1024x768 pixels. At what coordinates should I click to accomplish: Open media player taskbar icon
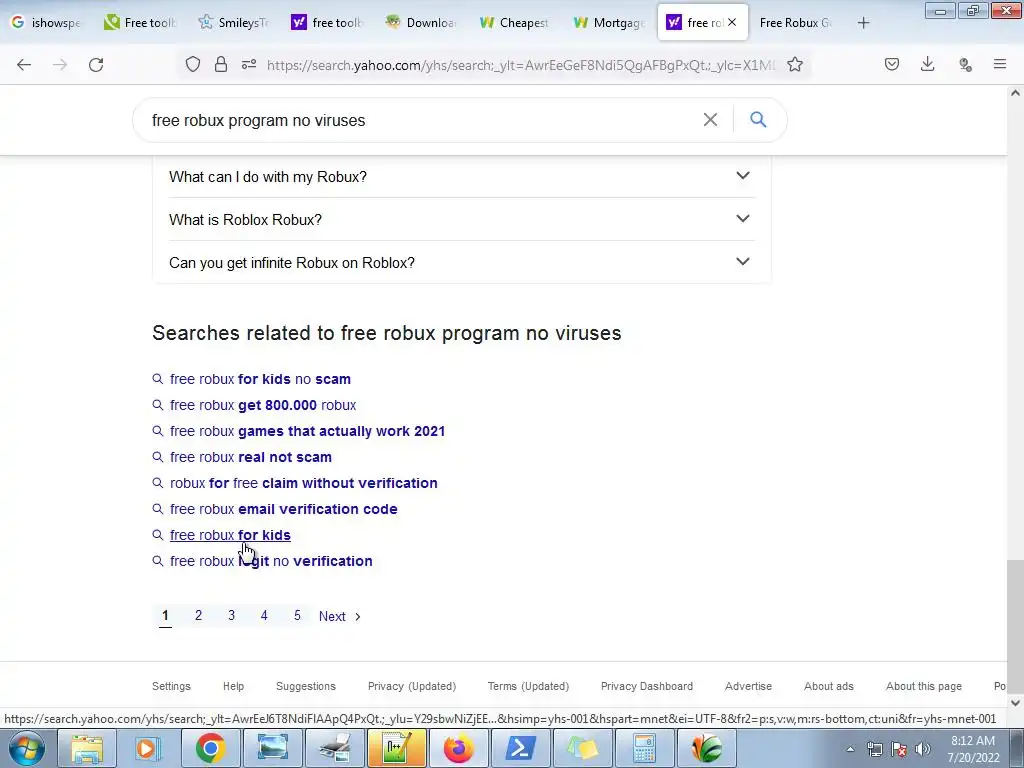[x=148, y=748]
